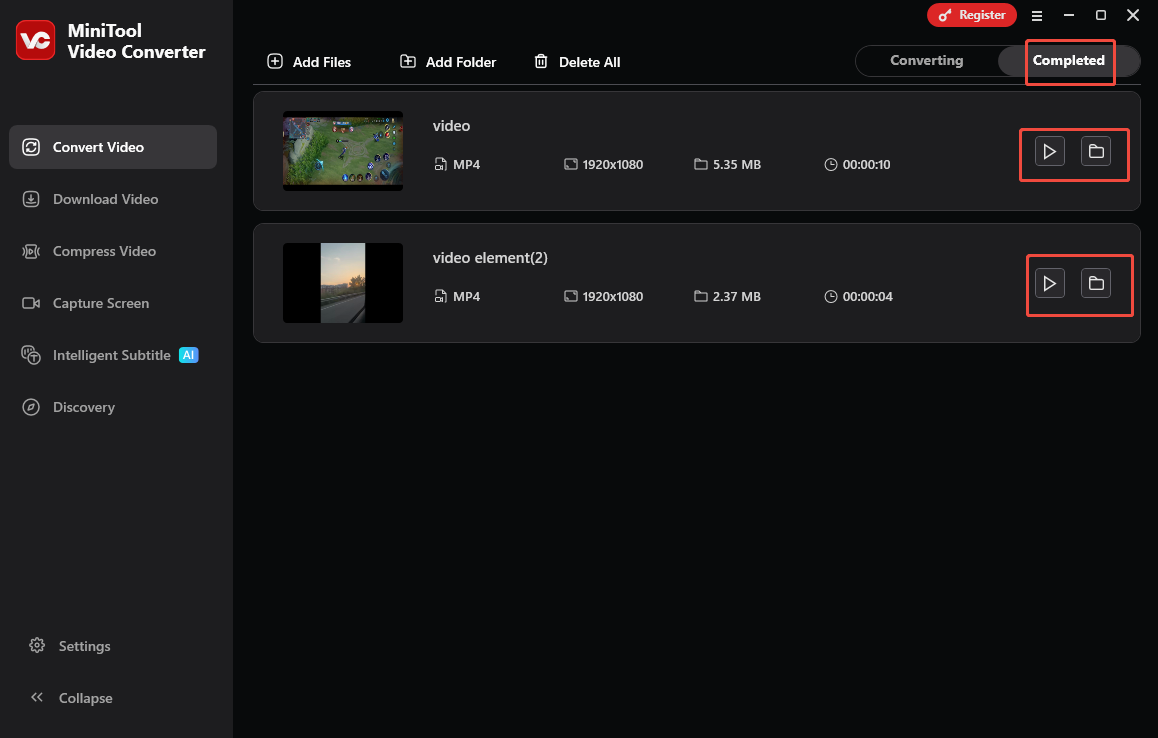Click the MP4 format icon in video element(2) row

440,296
